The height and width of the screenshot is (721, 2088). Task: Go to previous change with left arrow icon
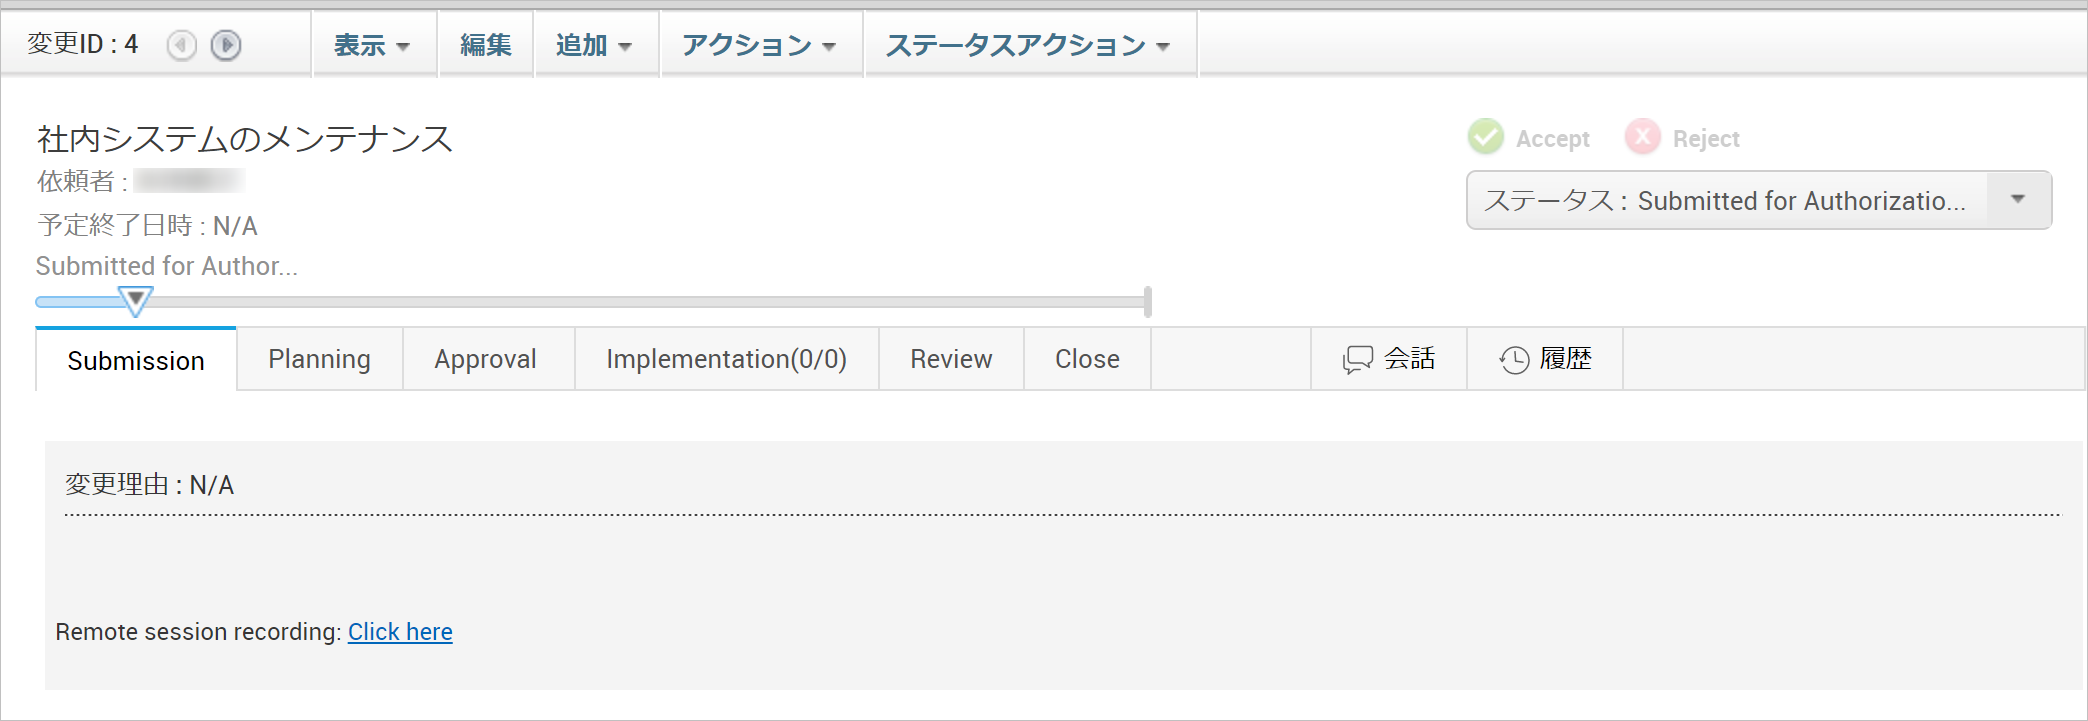coord(181,45)
